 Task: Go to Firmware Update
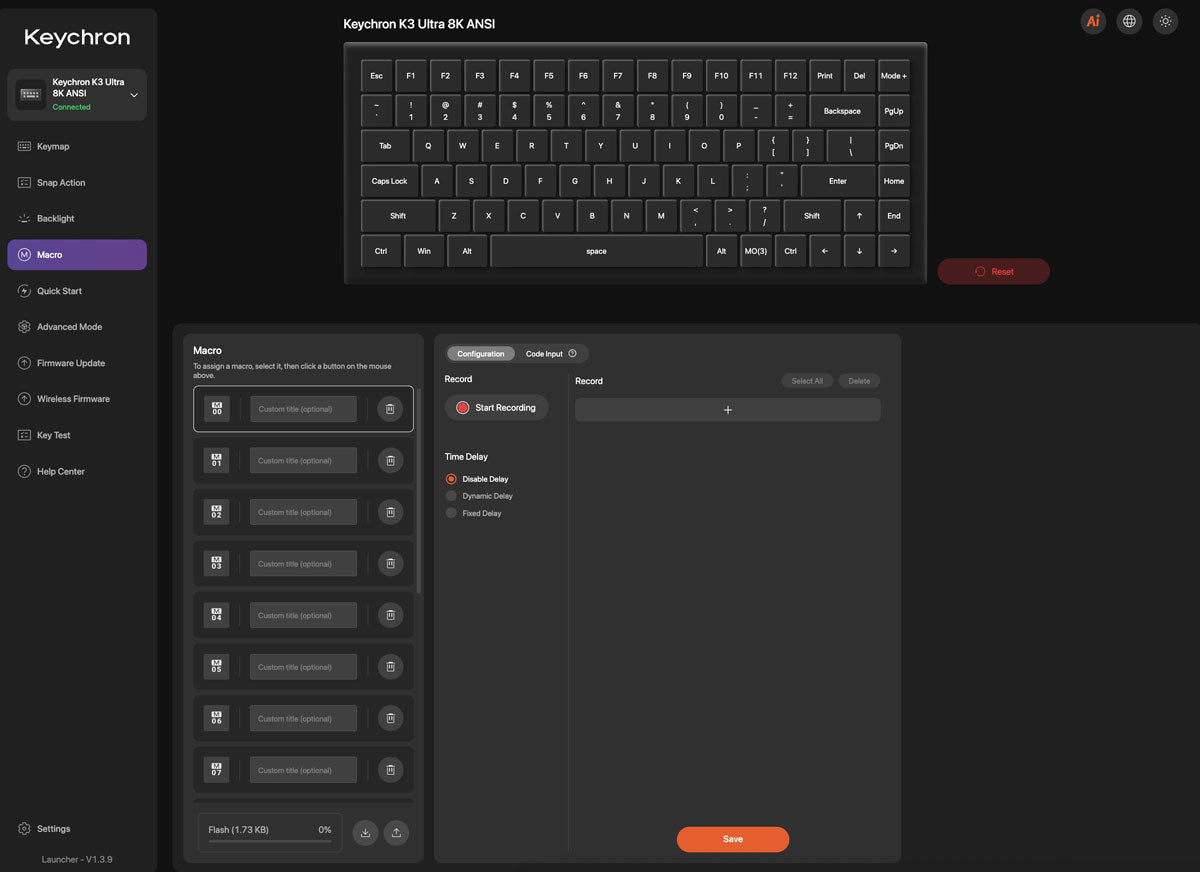click(x=77, y=363)
